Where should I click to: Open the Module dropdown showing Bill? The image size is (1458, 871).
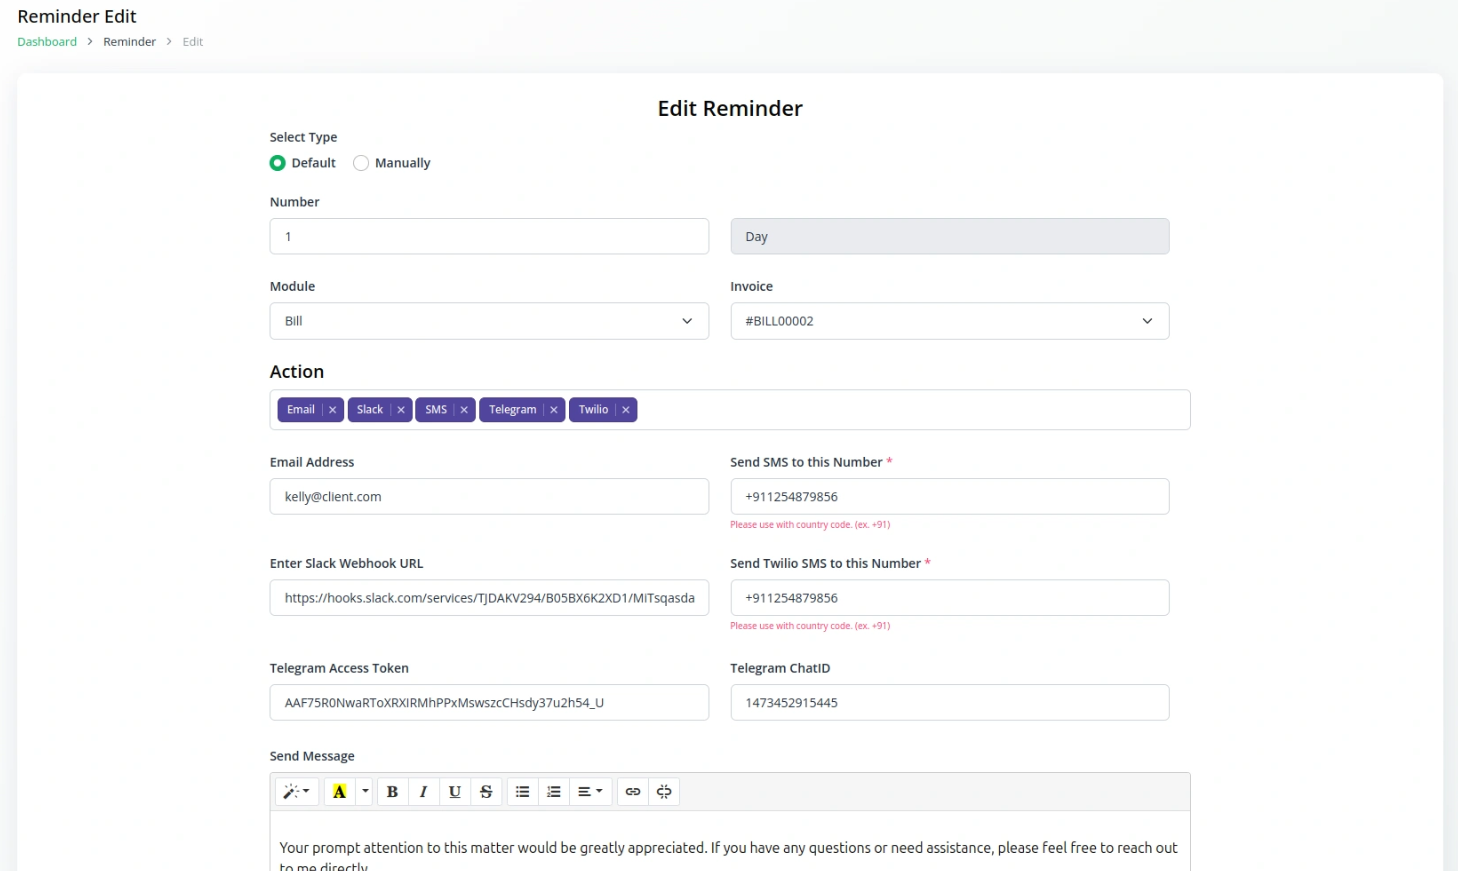coord(489,321)
